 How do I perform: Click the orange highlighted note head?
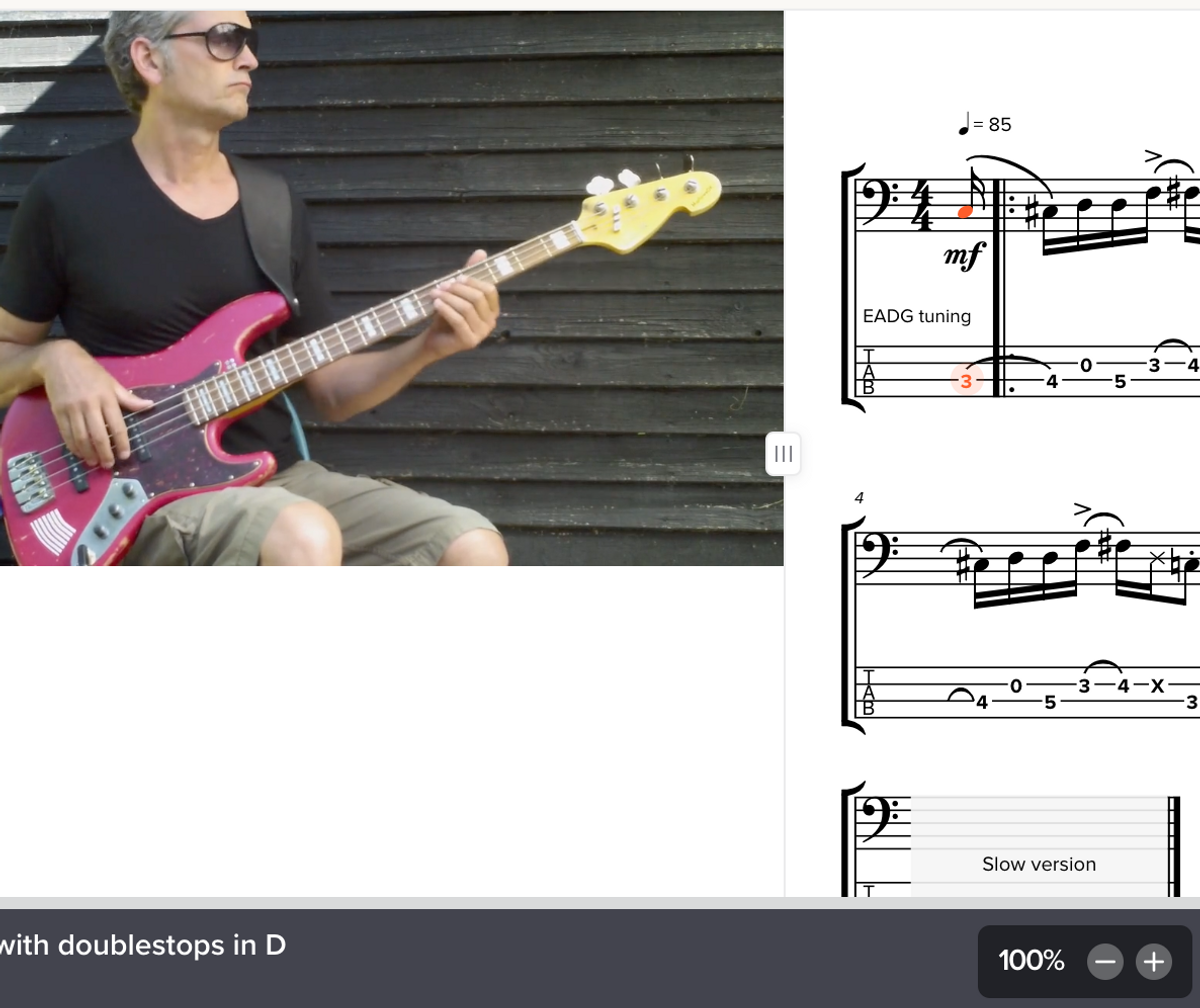pos(965,212)
